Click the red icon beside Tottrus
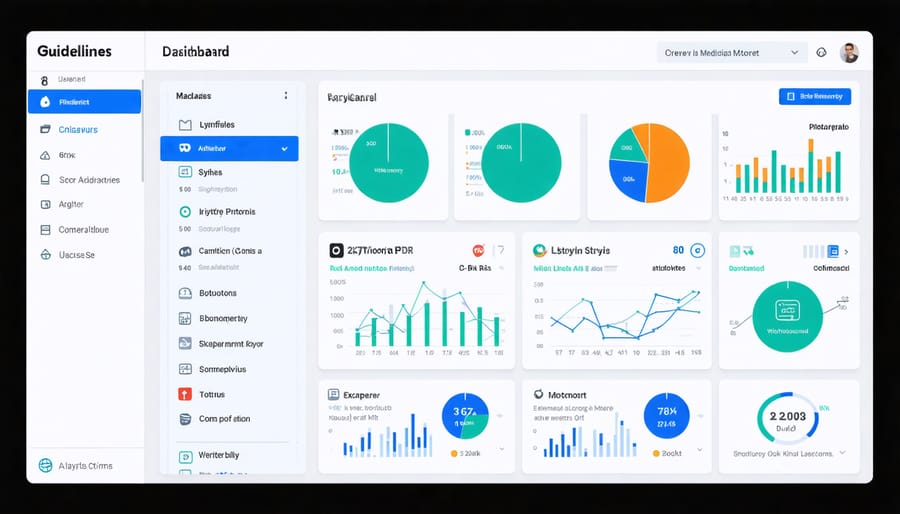 click(185, 394)
